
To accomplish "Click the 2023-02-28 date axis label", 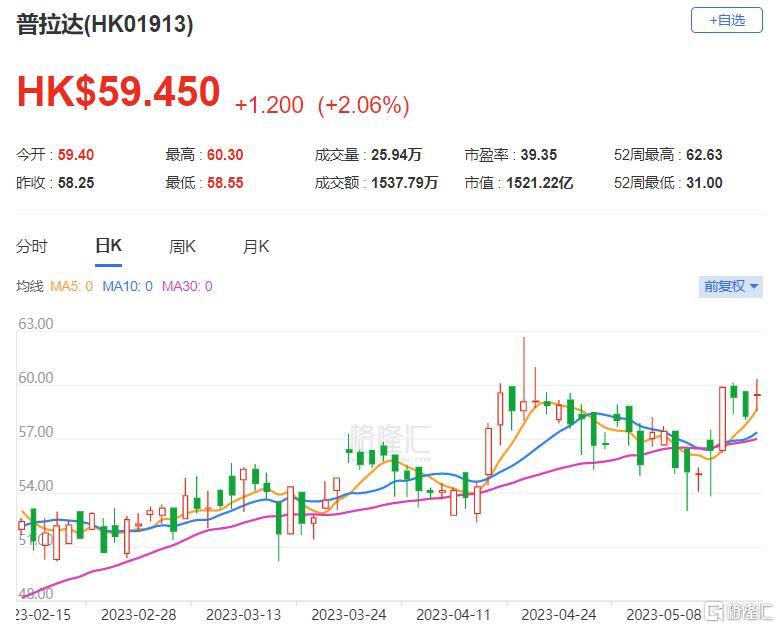I will (139, 615).
